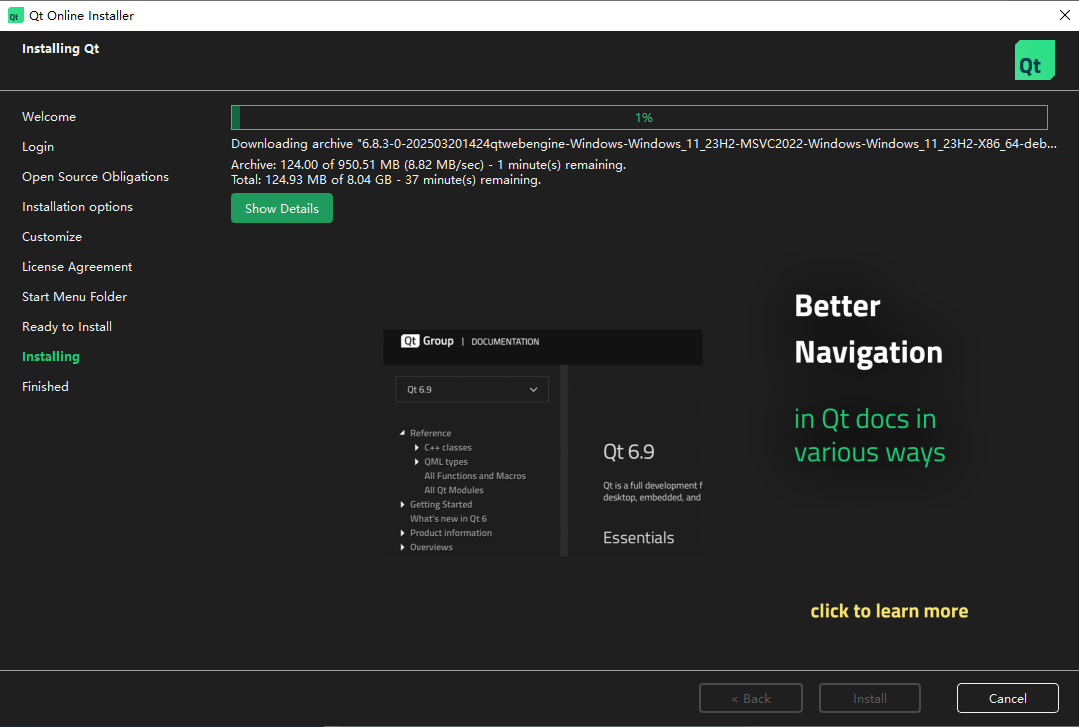Click the 'click to learn more' link
Viewport: 1079px width, 727px height.
[888, 611]
